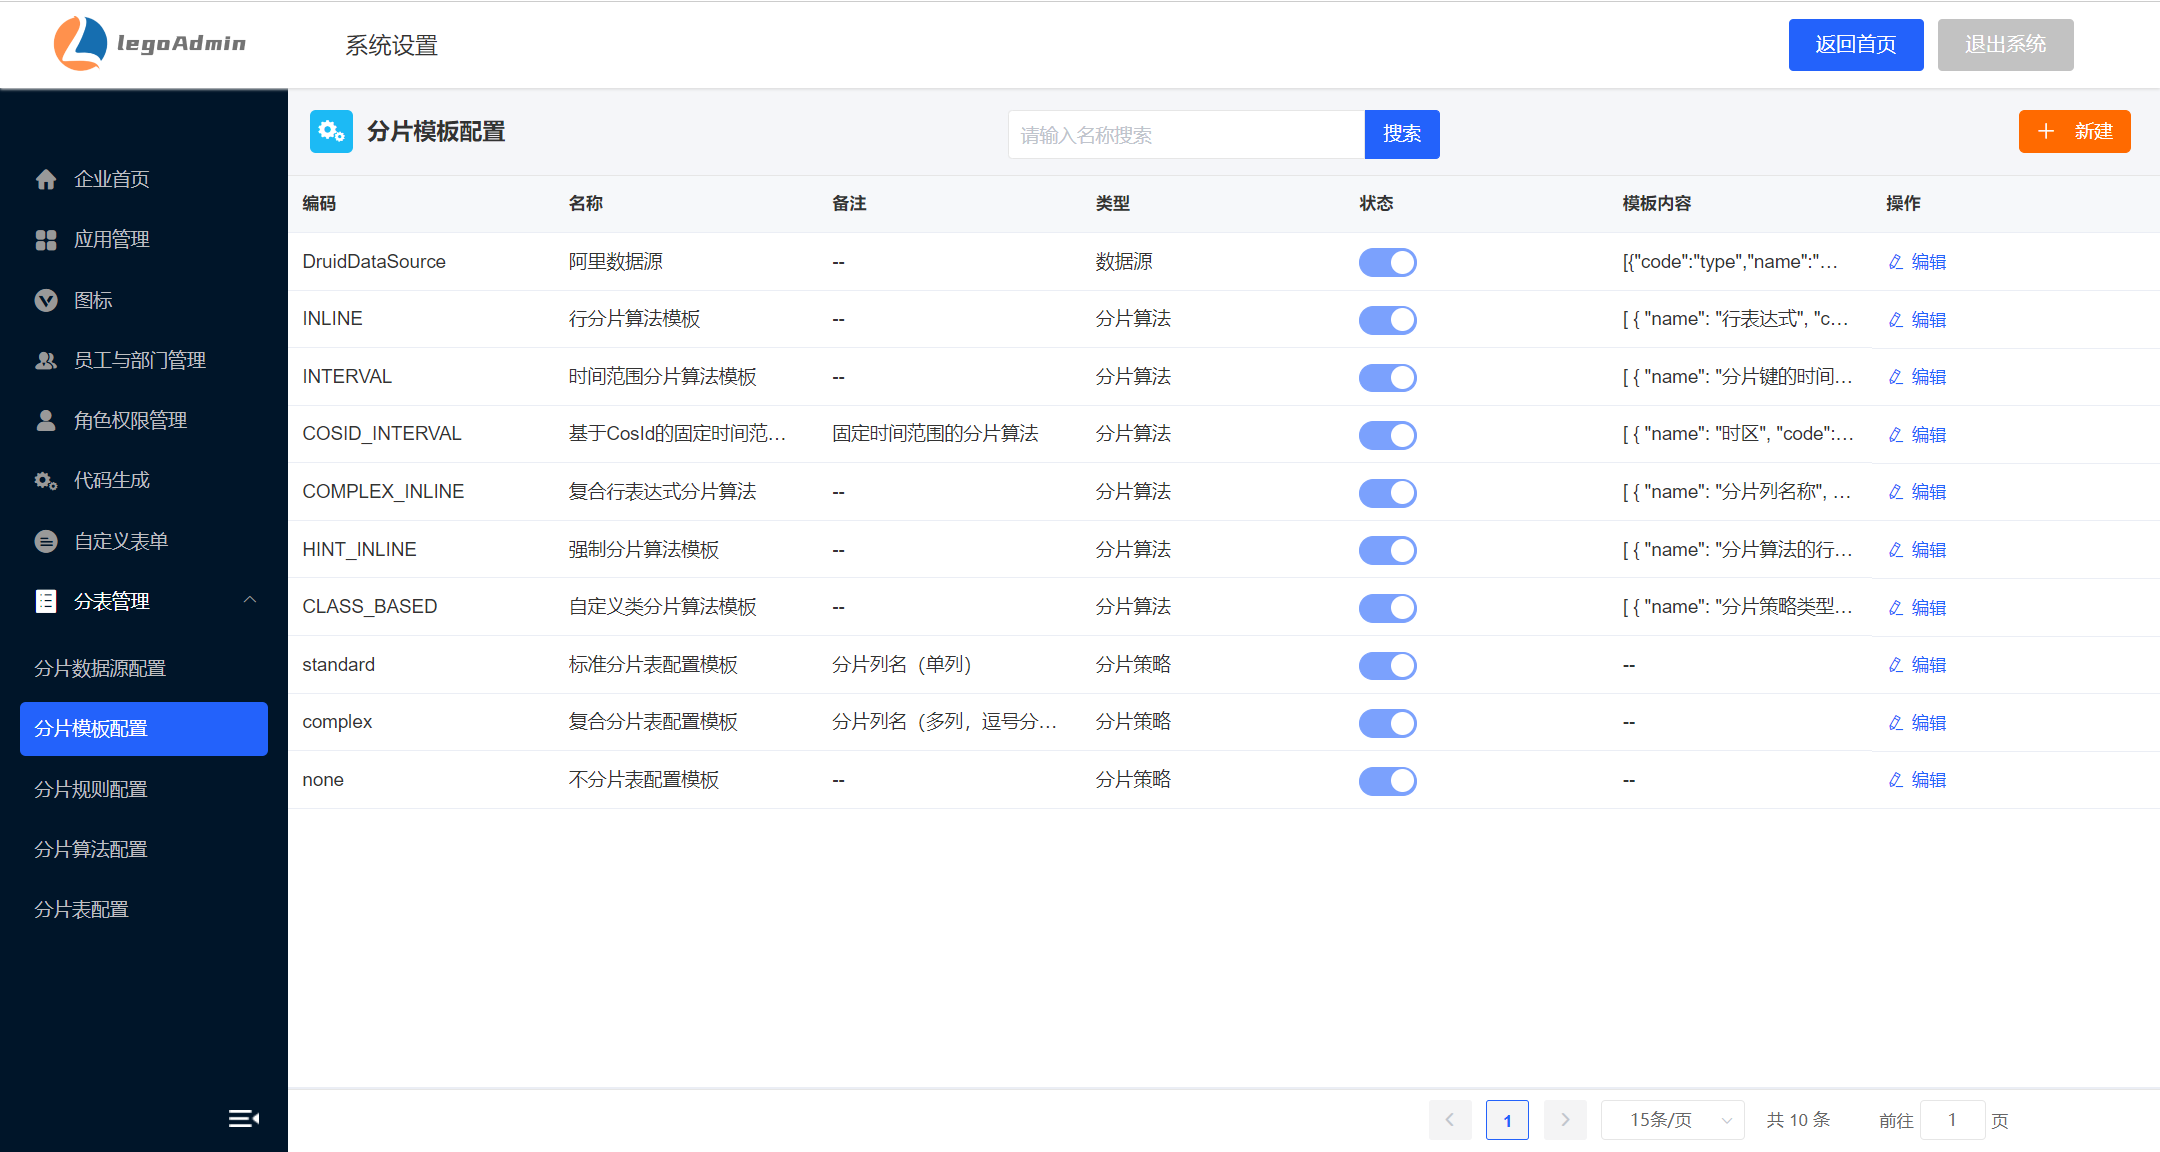This screenshot has width=2160, height=1152.
Task: Turn off HINT_INLINE status switch
Action: (x=1387, y=550)
